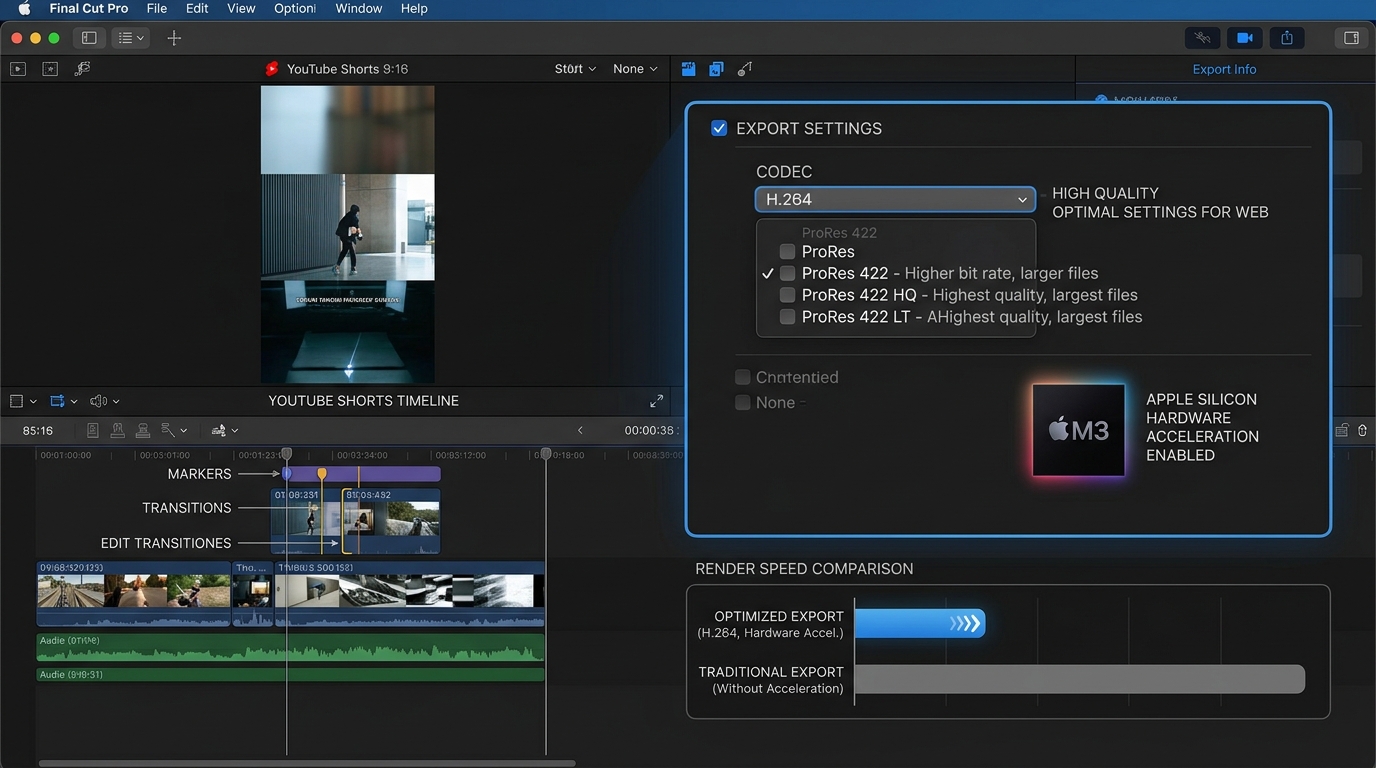Select the connected clip labeled 01:08:381
Image resolution: width=1376 pixels, height=768 pixels.
tap(306, 521)
